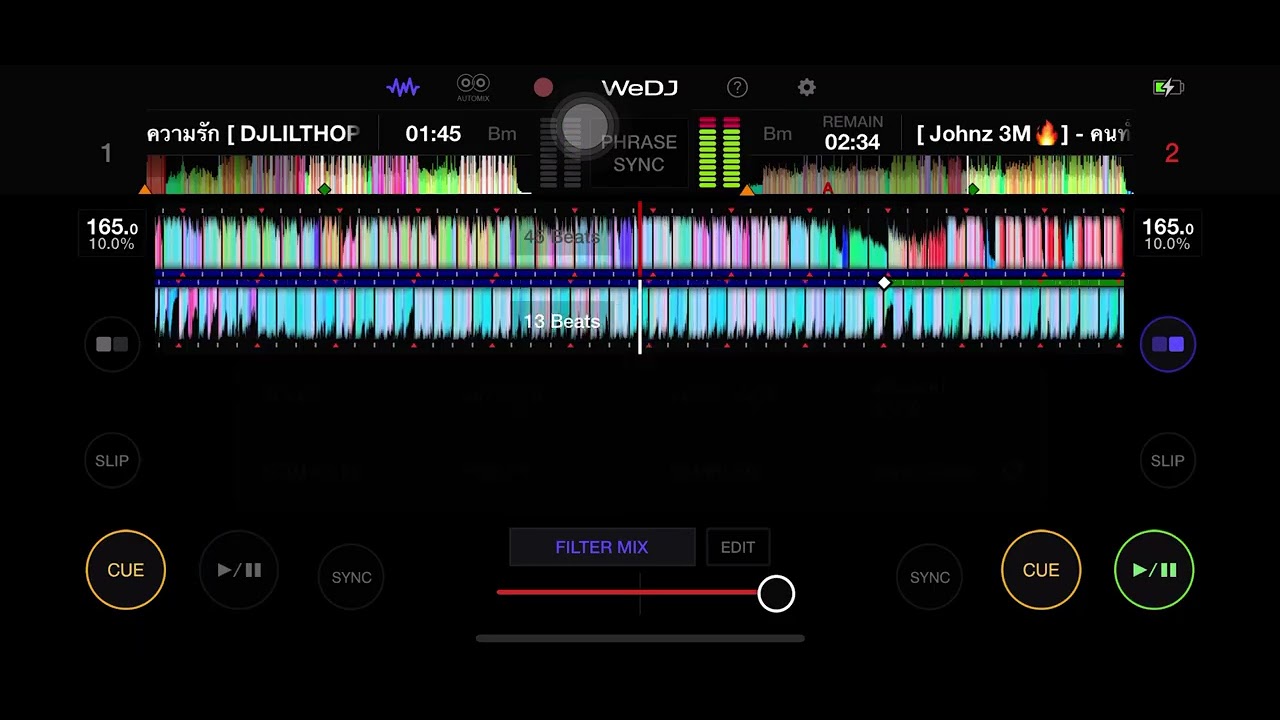Open the deck 1 tempo display 165.0
The image size is (1280, 720).
pyautogui.click(x=112, y=234)
